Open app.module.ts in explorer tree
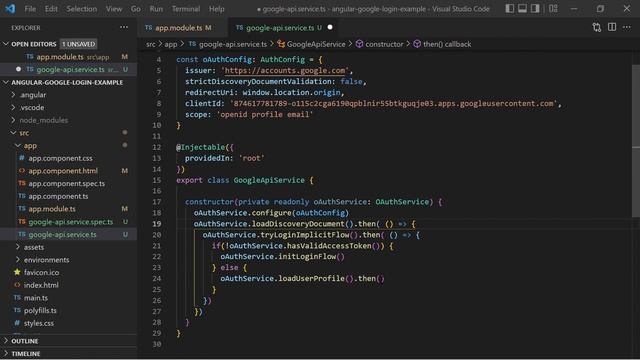The height and width of the screenshot is (360, 640). click(52, 209)
